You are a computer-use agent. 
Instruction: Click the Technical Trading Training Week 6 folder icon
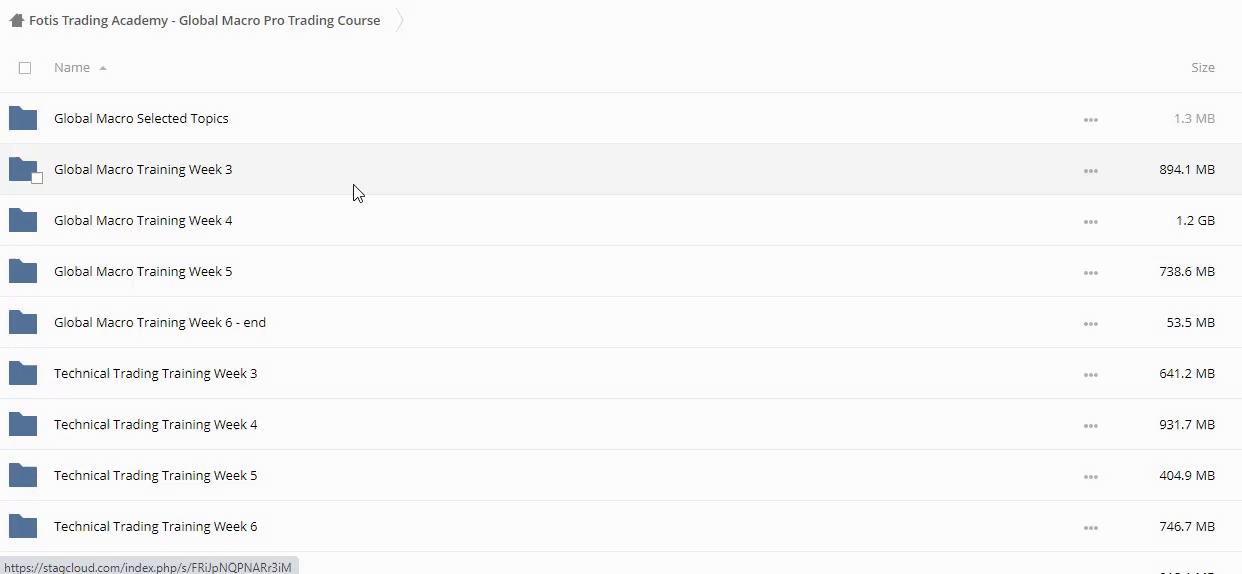(x=23, y=527)
